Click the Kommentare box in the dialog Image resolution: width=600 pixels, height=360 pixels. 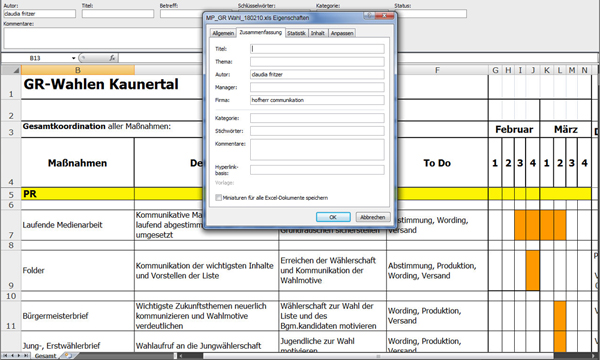pos(317,149)
